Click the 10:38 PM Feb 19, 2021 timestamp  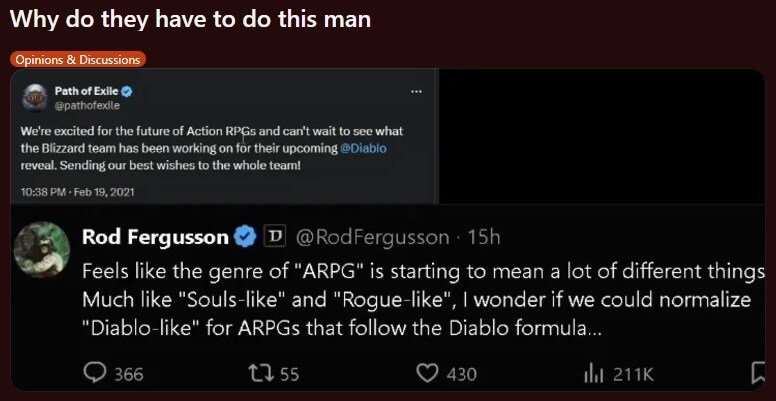click(x=72, y=191)
